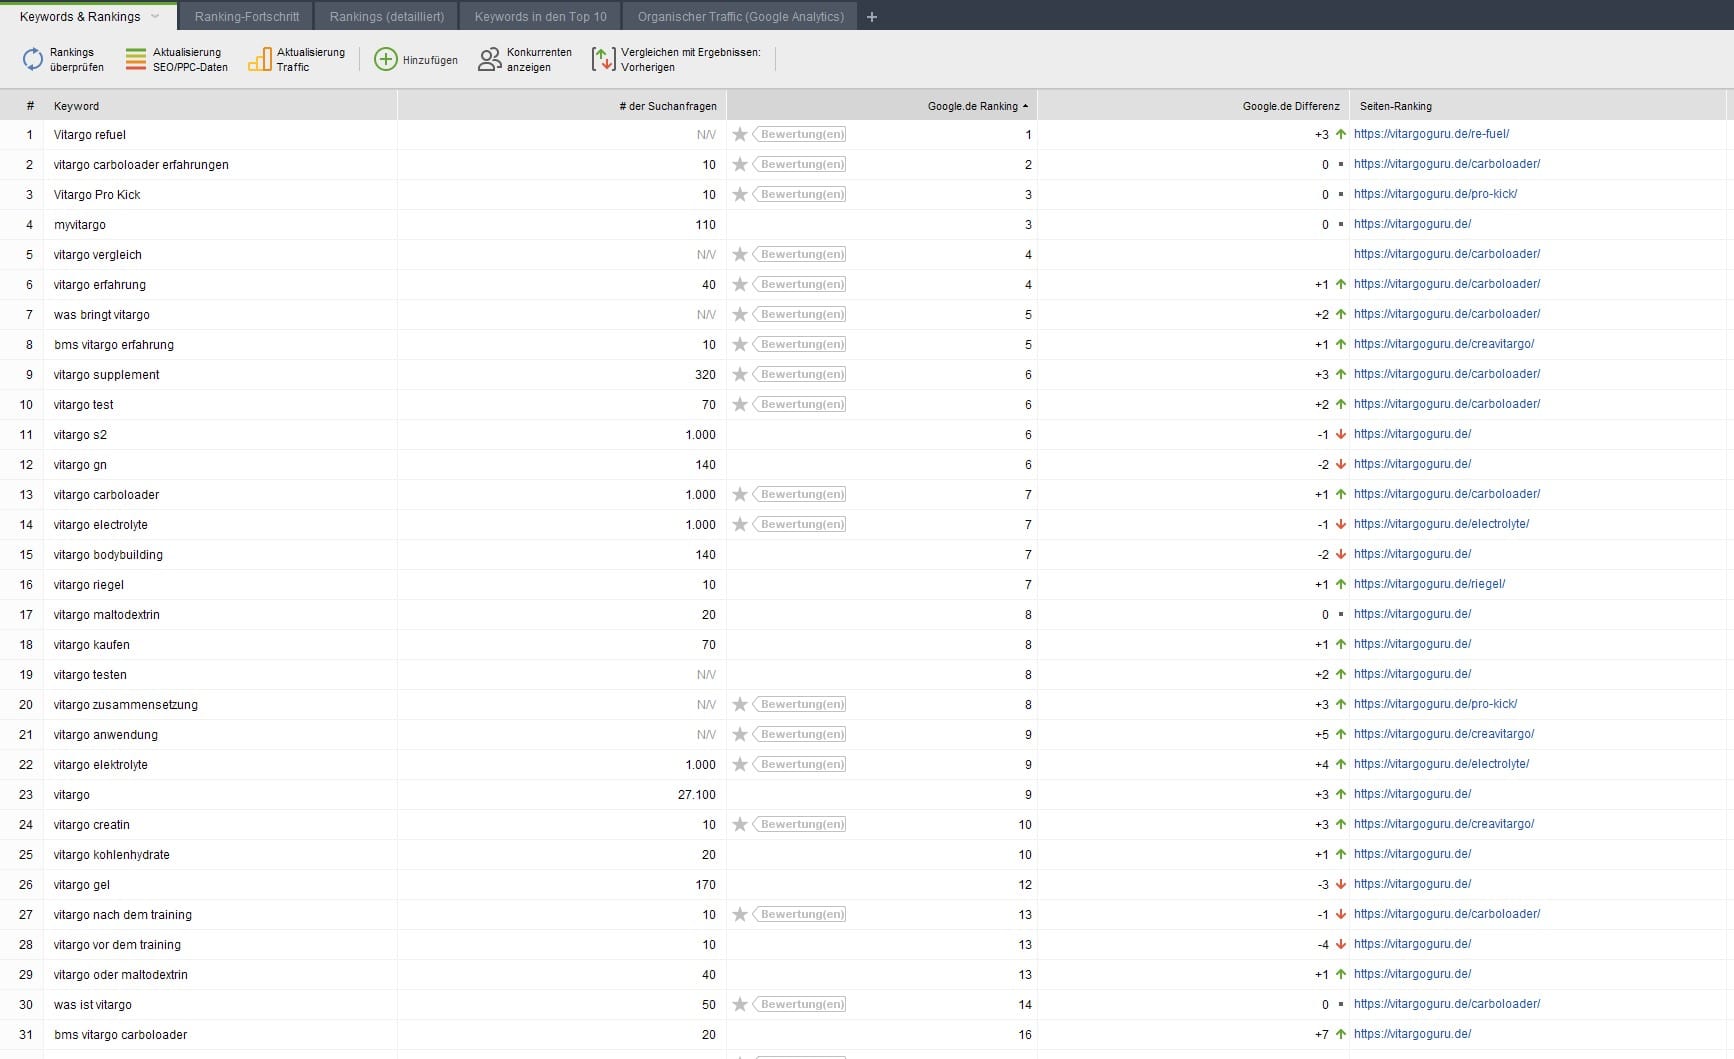Select the keyword 'vitargo gel'
Screen dimensions: 1734x1059
[x=82, y=885]
